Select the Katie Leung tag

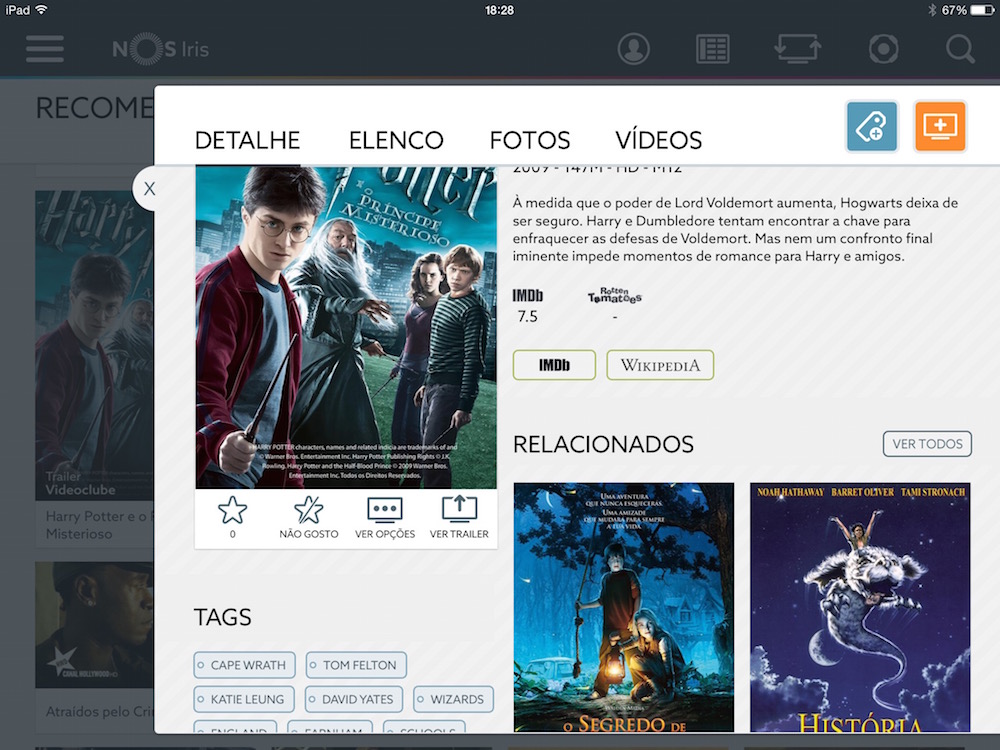click(x=244, y=699)
